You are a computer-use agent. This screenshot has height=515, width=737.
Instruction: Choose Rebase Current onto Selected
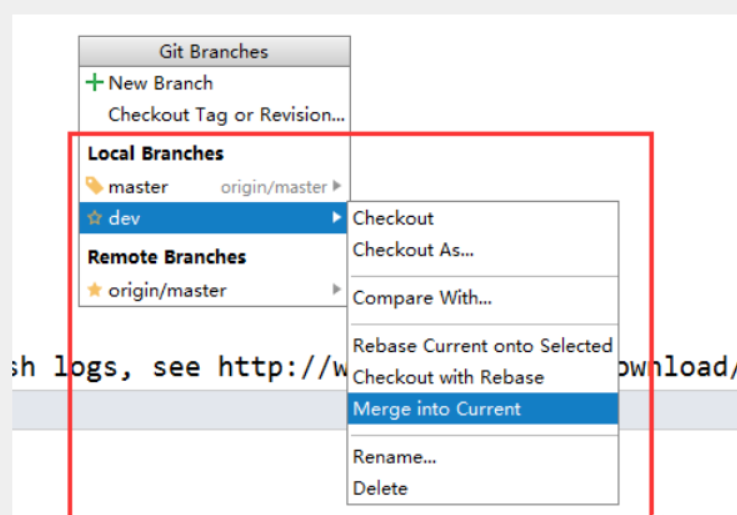[483, 346]
